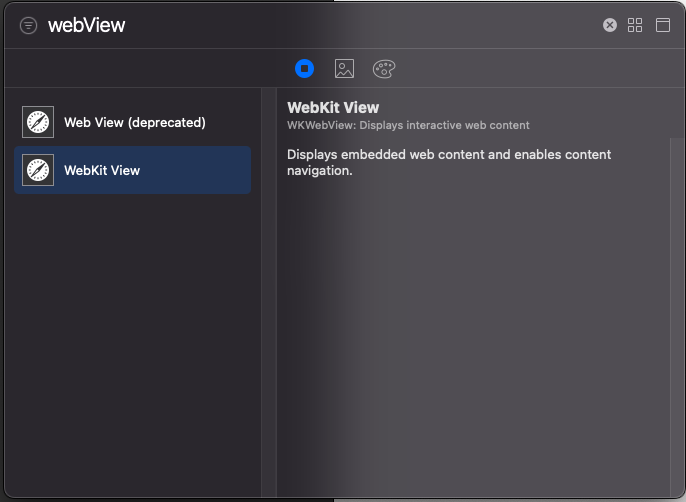Clear the webView search text
Image resolution: width=686 pixels, height=502 pixels.
pos(610,25)
